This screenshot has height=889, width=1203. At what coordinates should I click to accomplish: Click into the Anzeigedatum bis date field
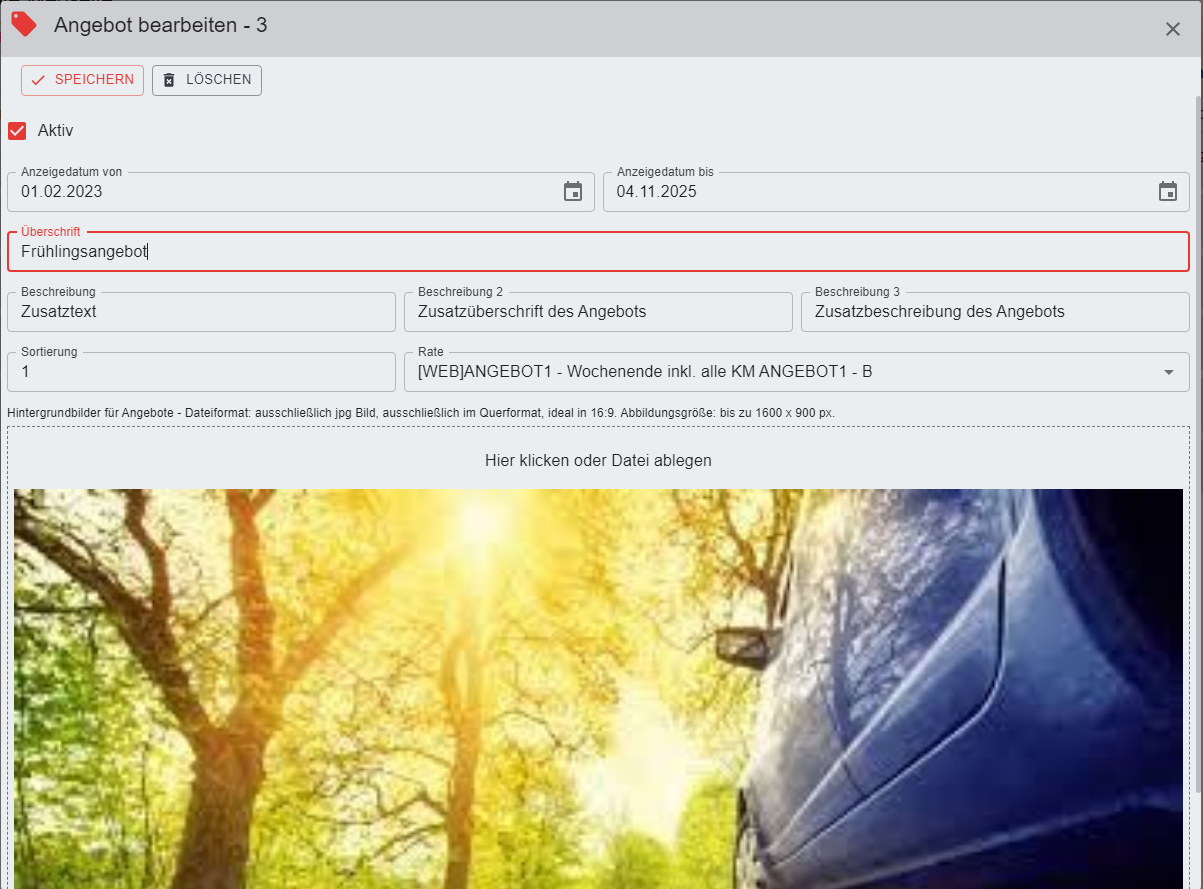pos(870,192)
